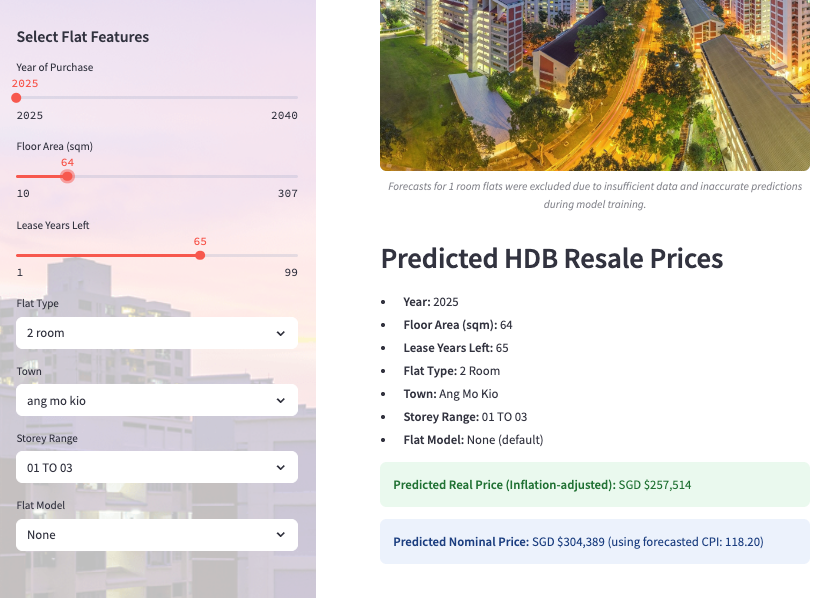Click the chevron arrow in Town dropdown
828x598 pixels.
pyautogui.click(x=280, y=401)
